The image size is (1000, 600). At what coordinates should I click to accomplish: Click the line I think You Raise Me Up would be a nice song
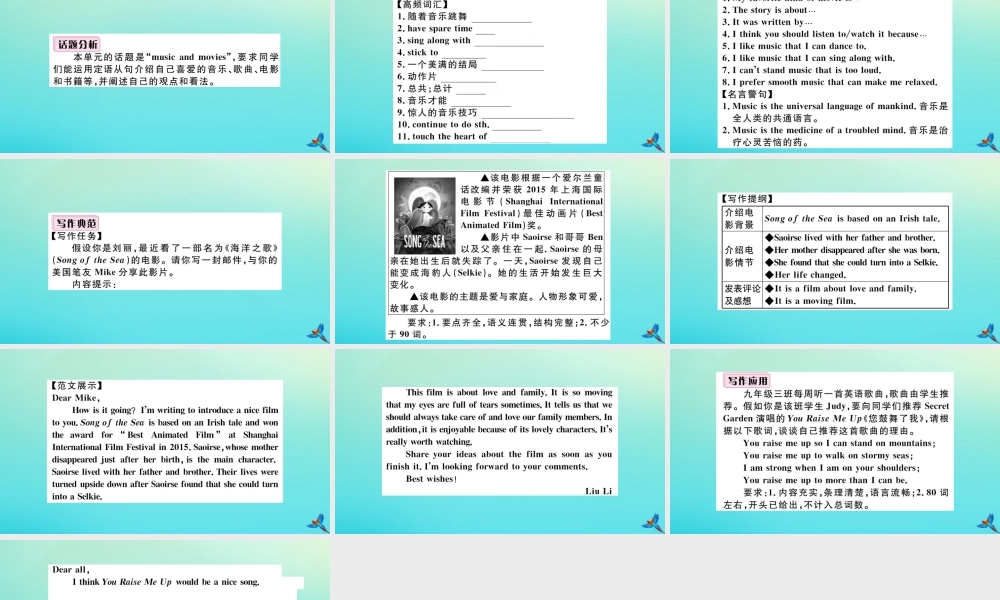[x=166, y=582]
